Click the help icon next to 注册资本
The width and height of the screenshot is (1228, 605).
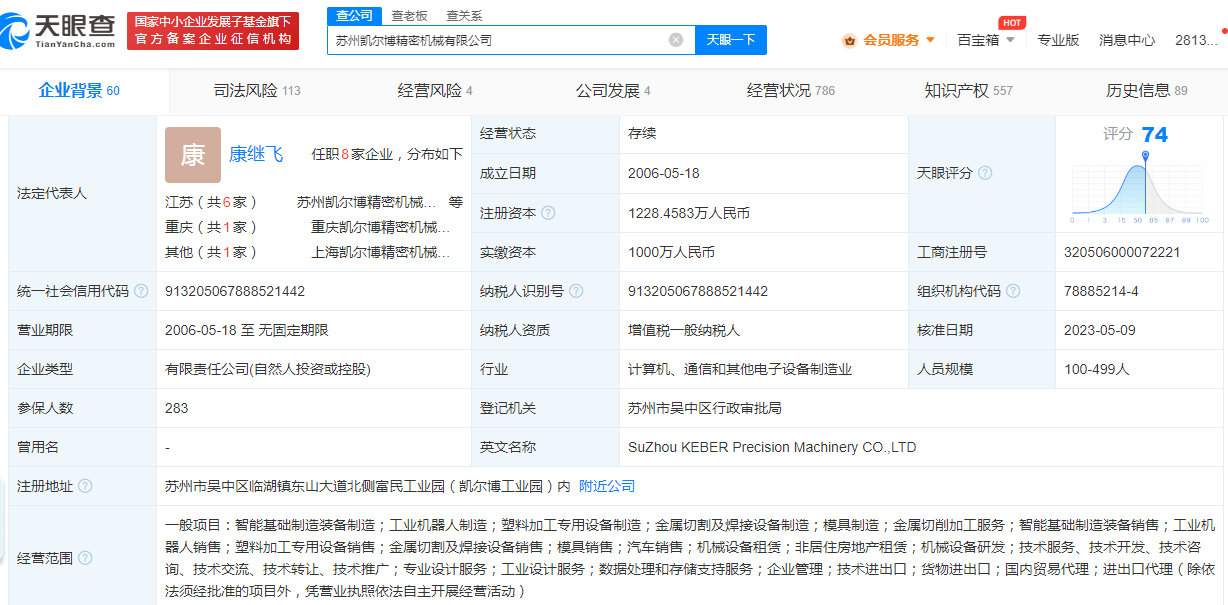tap(548, 213)
